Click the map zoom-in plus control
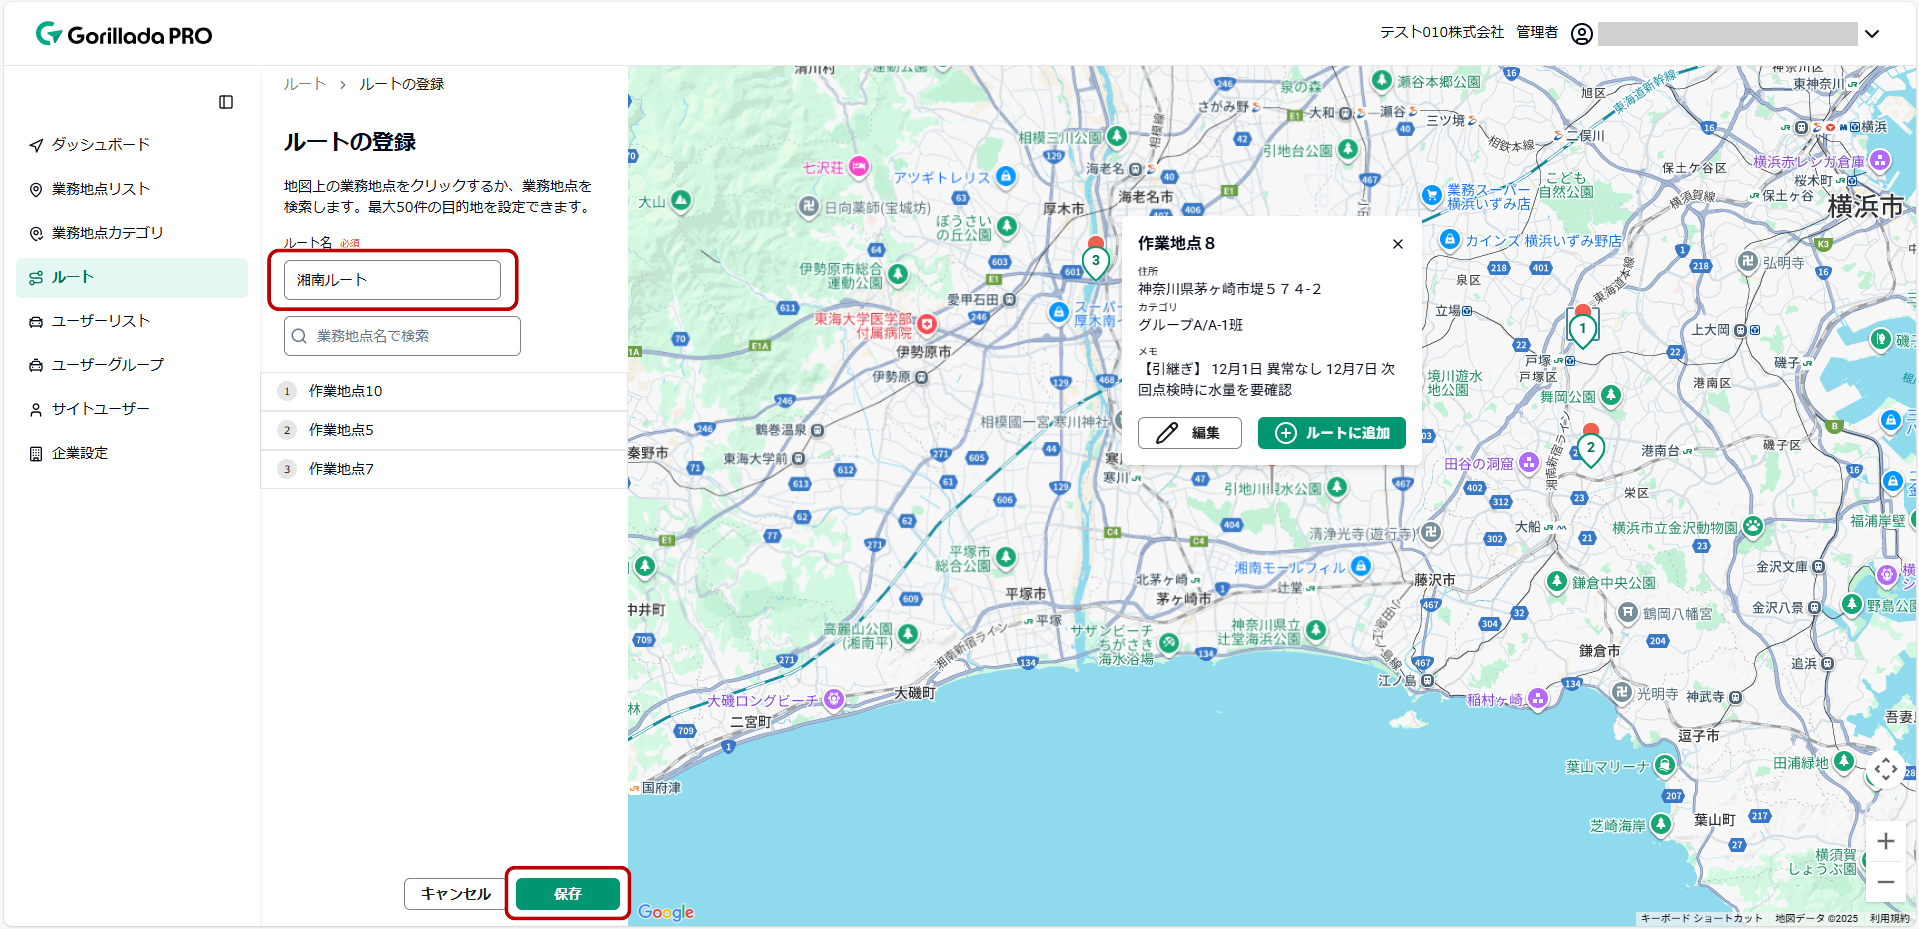Image resolution: width=1919 pixels, height=929 pixels. click(1886, 841)
